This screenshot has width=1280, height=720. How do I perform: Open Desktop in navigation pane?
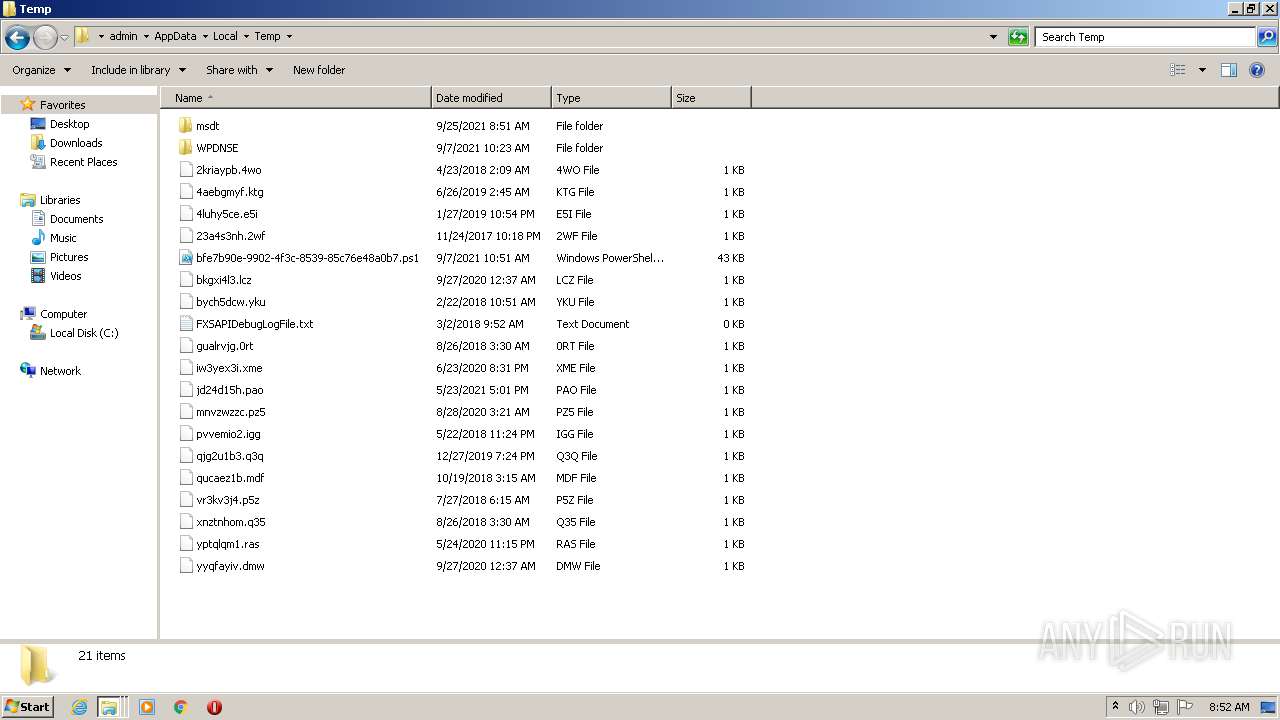[69, 124]
